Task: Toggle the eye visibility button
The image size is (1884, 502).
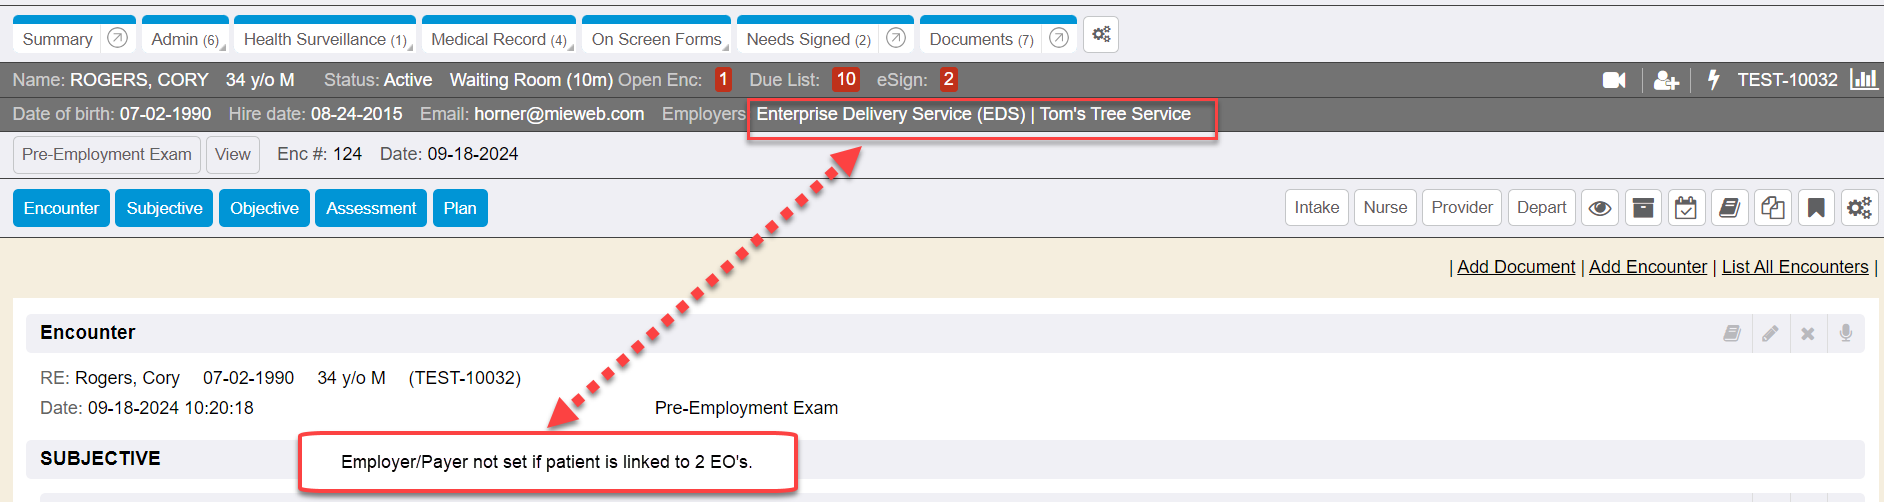Action: (1600, 208)
